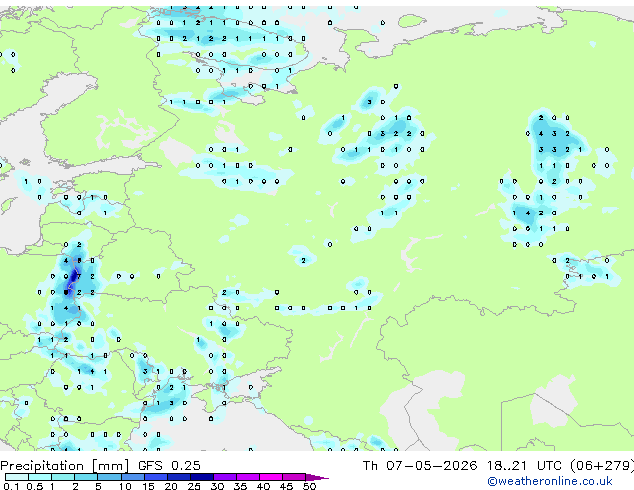The height and width of the screenshot is (490, 634).
Task: Click the 'GFS 0.25' model label
Action: [x=169, y=466]
